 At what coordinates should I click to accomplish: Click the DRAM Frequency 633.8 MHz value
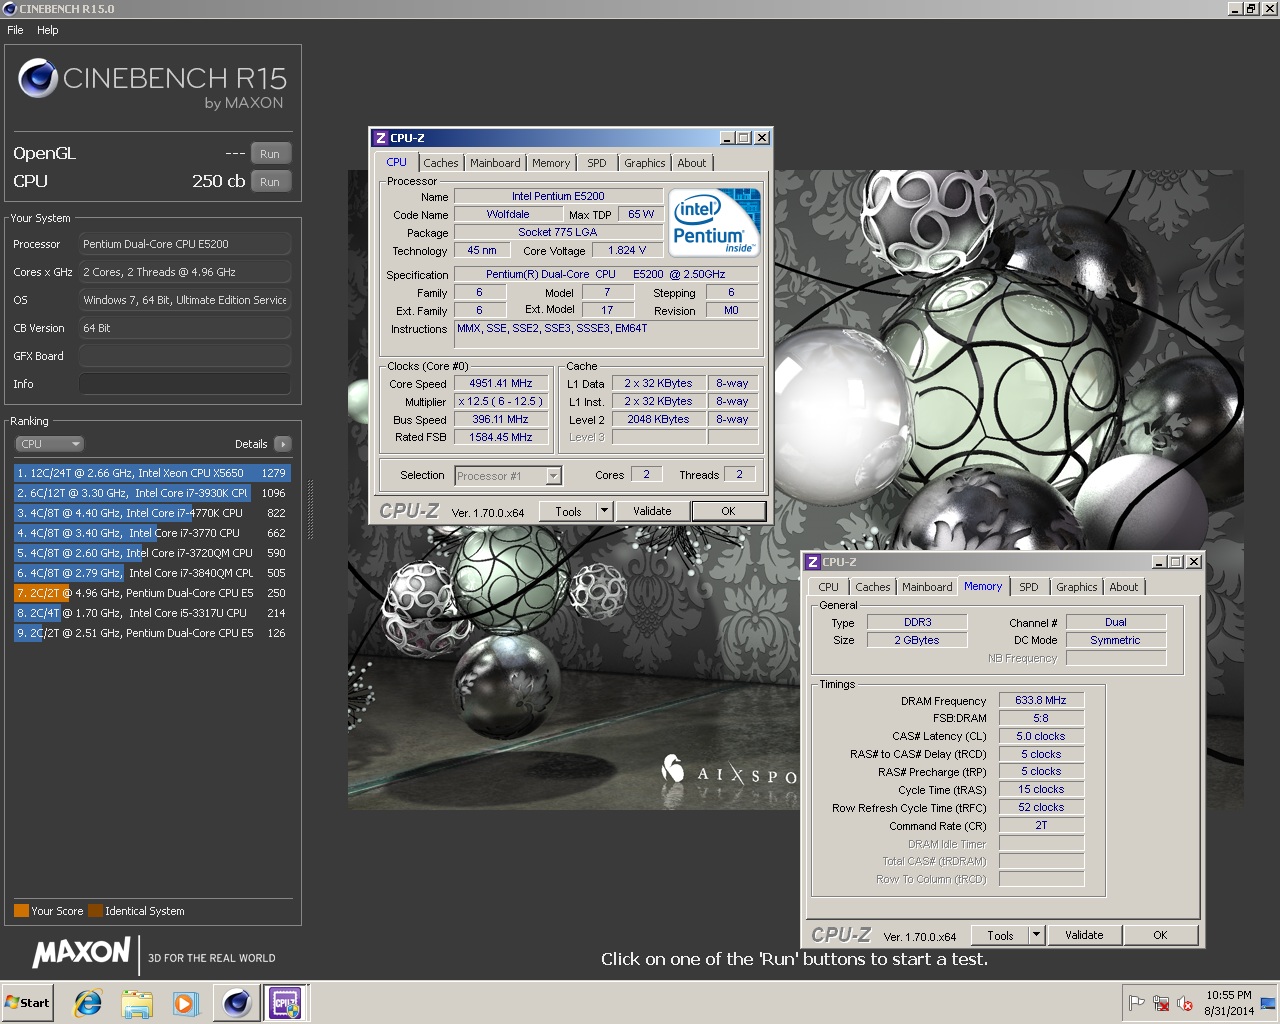click(x=1041, y=700)
